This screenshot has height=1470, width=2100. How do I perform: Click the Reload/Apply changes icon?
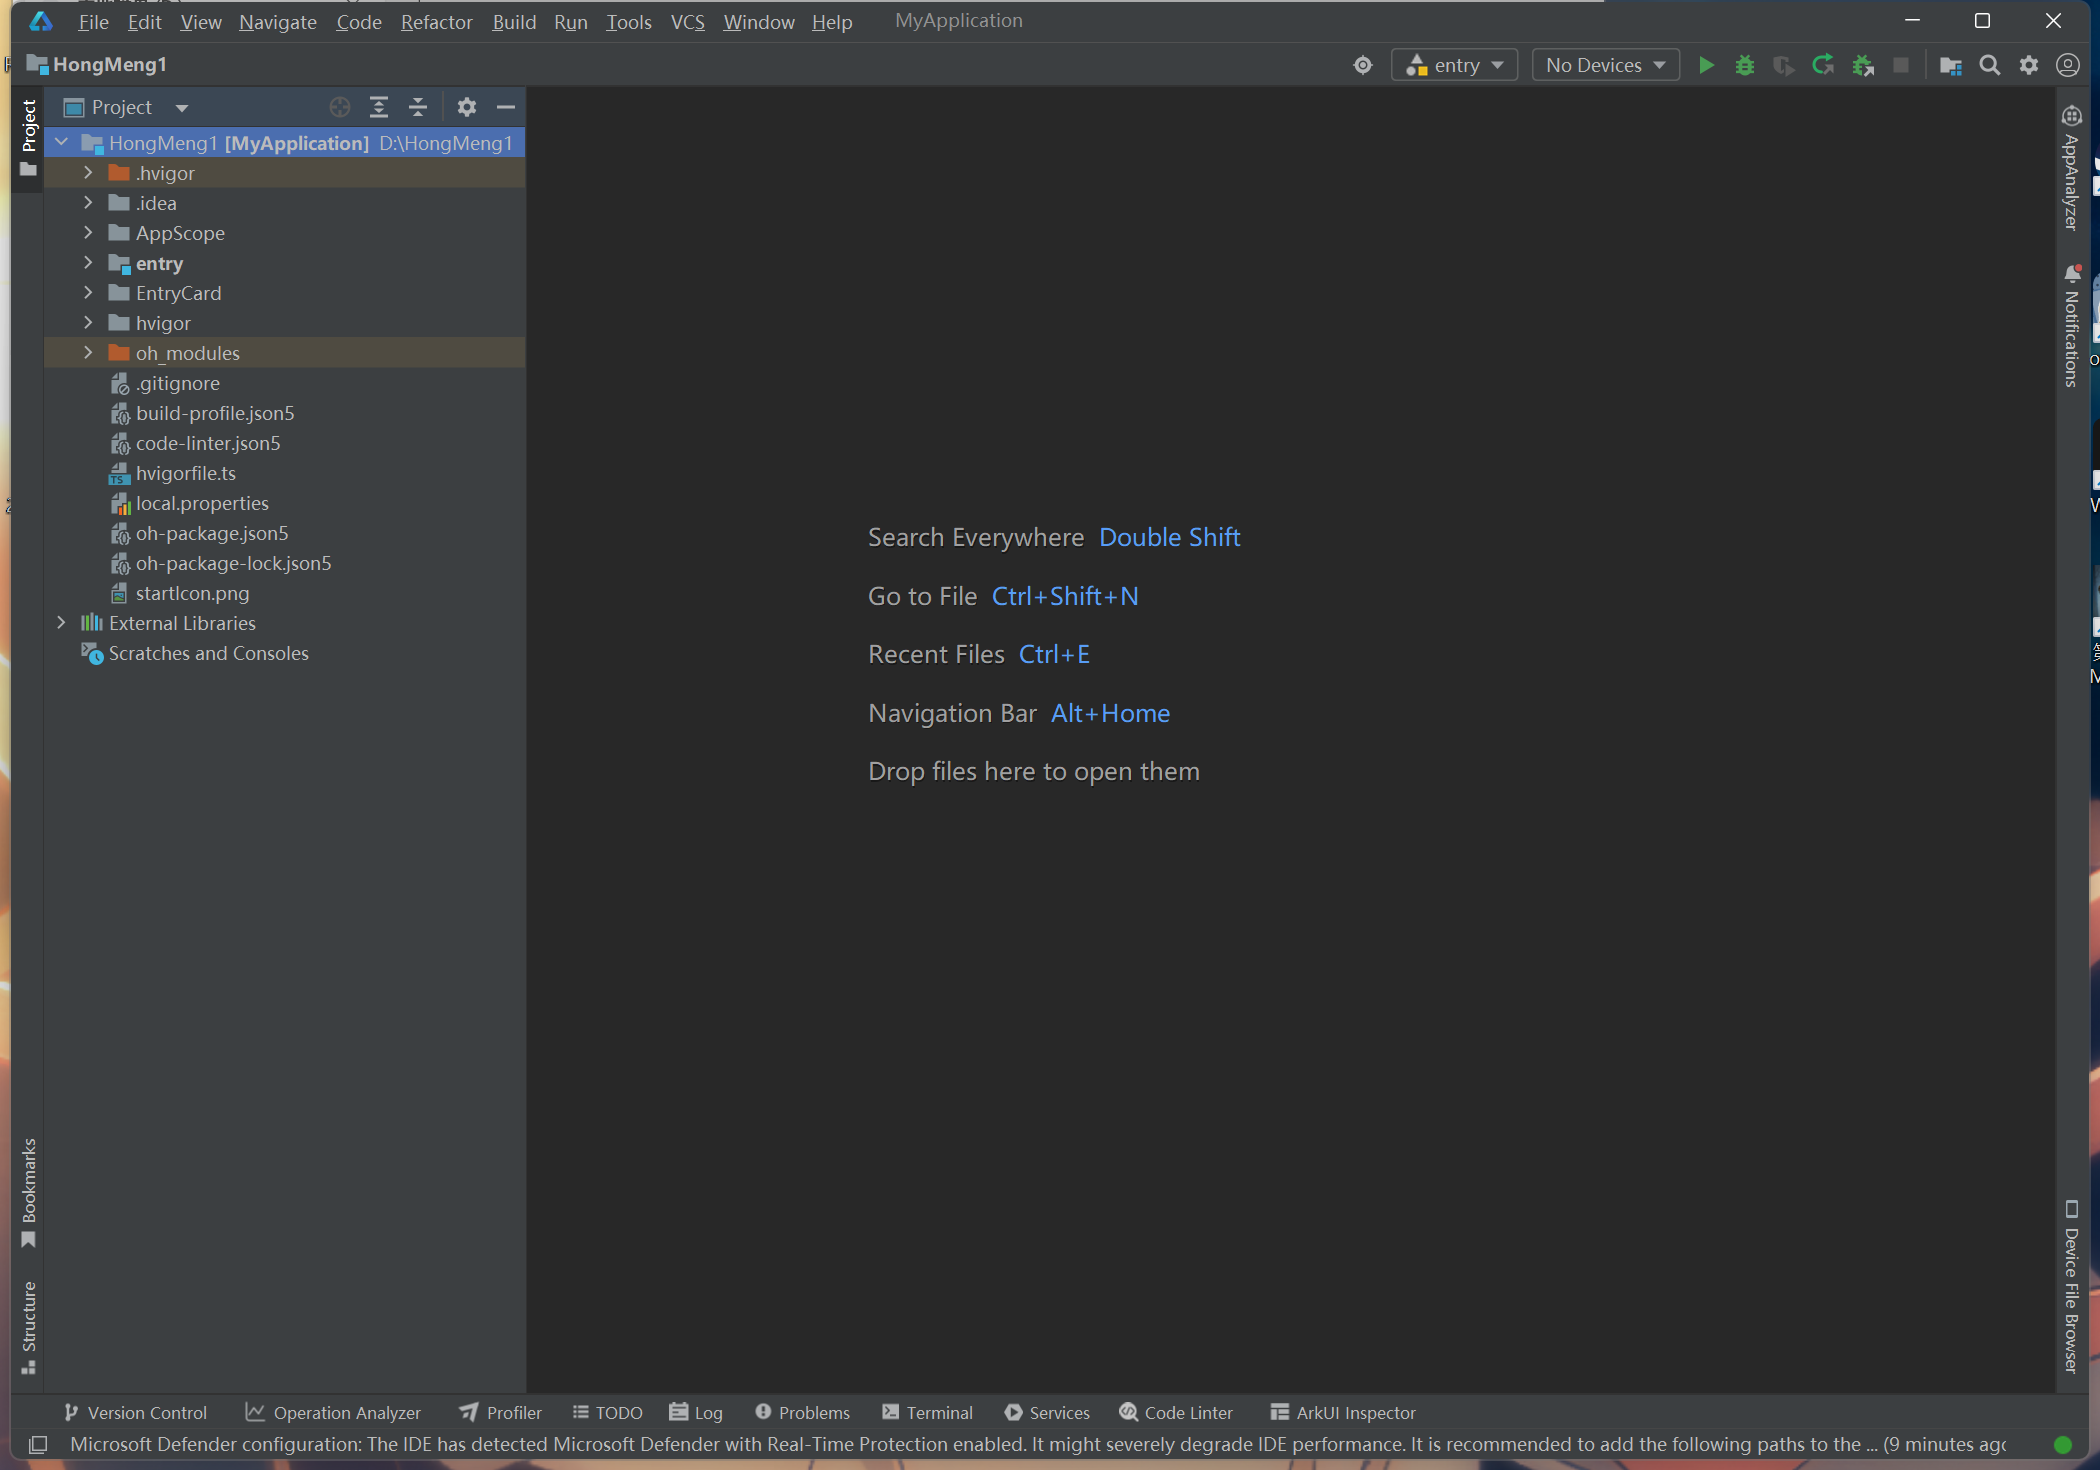(1823, 65)
